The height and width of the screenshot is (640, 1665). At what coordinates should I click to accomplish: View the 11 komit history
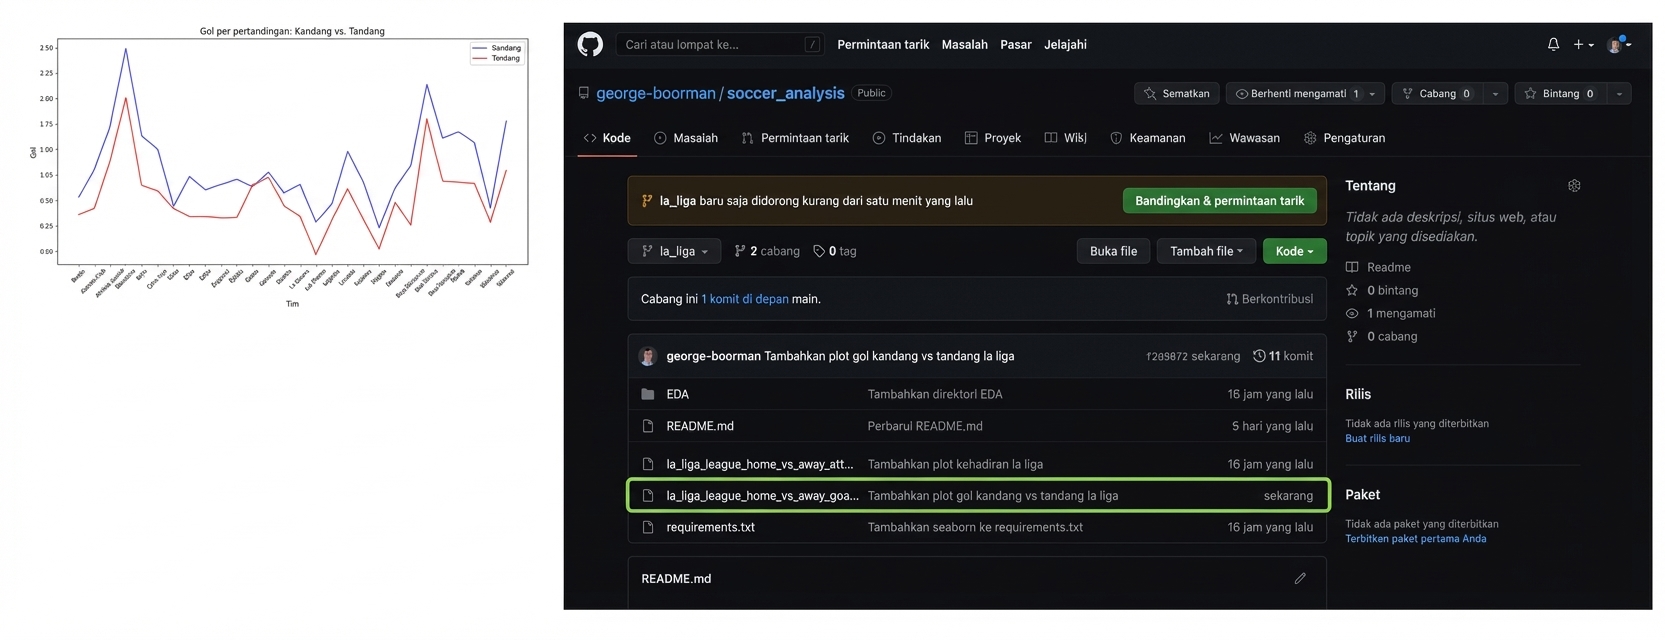click(x=1283, y=356)
